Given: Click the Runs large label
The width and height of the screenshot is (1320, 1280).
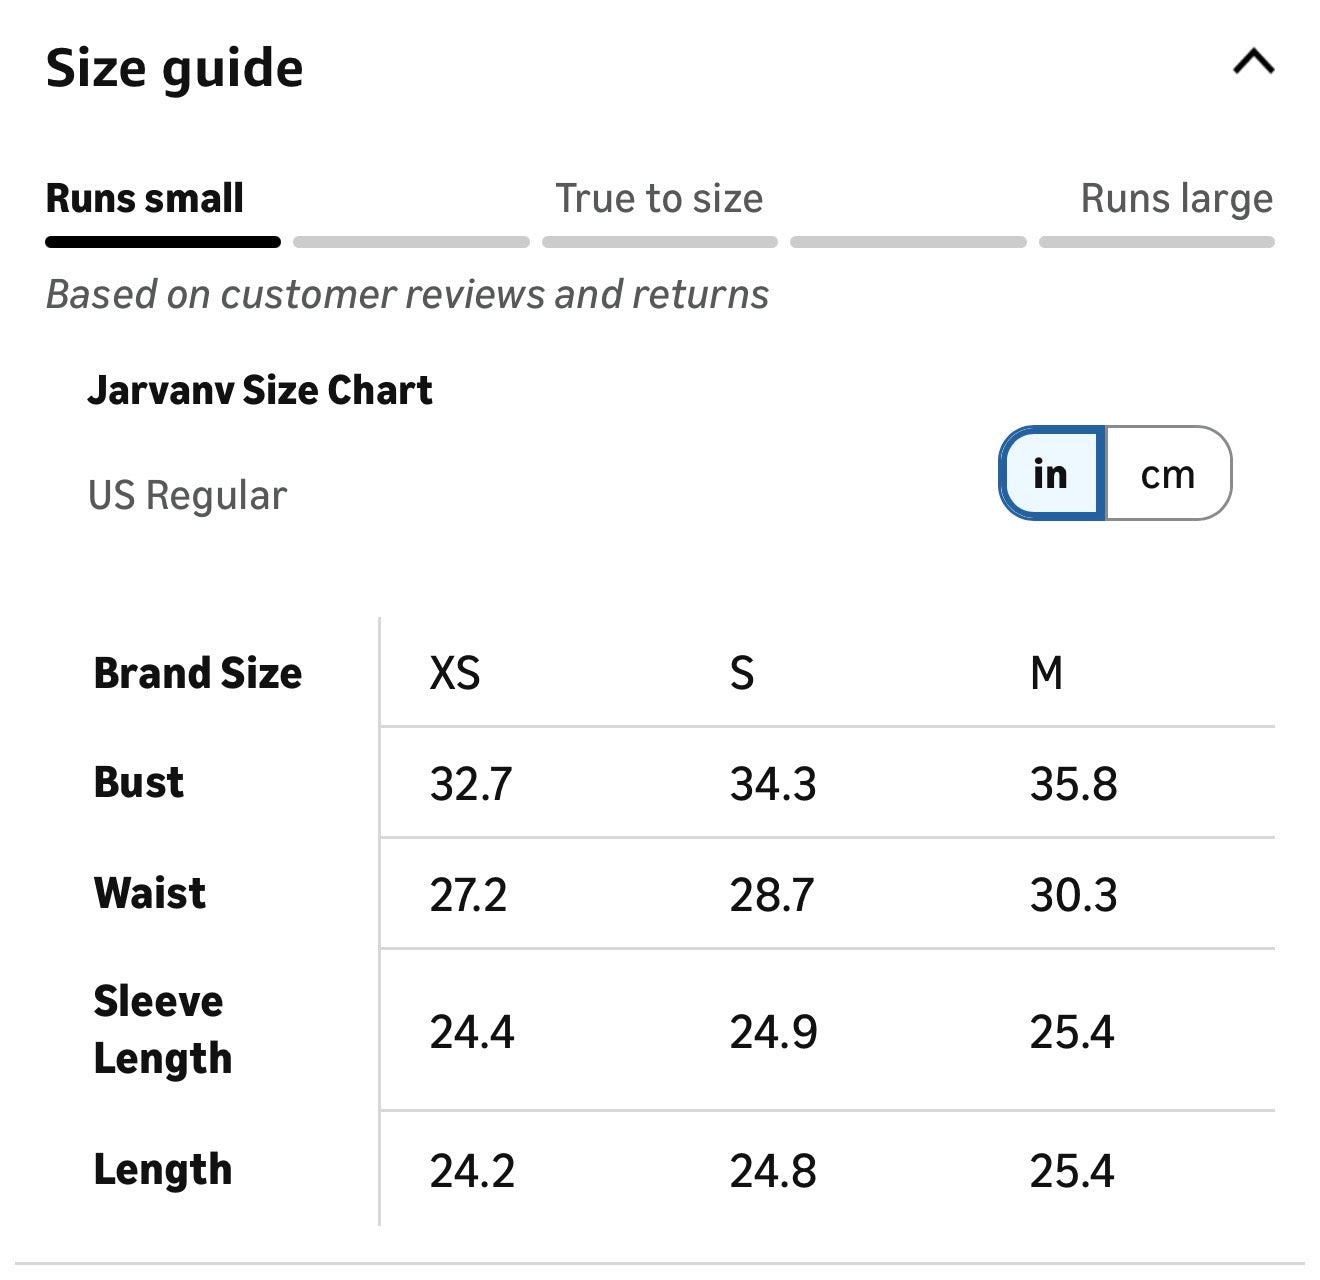Looking at the screenshot, I should click(x=1176, y=198).
